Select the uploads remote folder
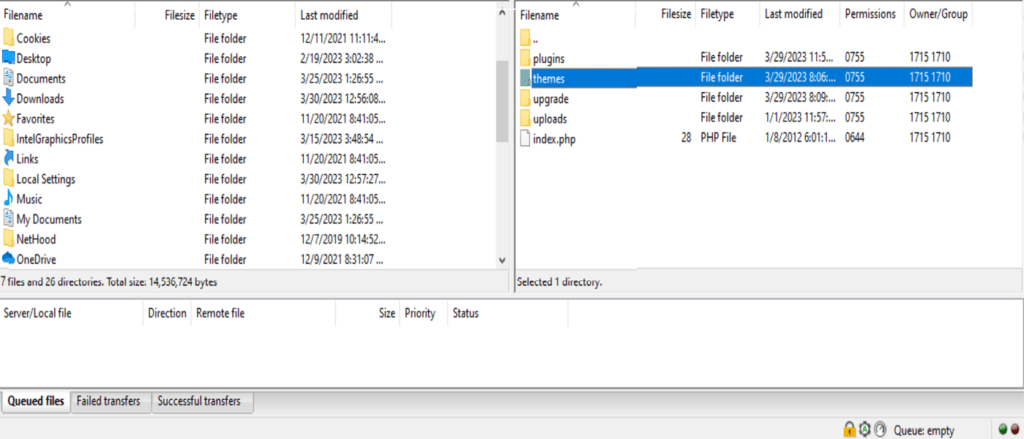The height and width of the screenshot is (439, 1024). [x=746, y=118]
